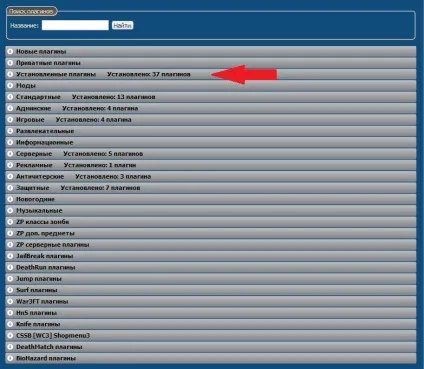This screenshot has width=424, height=369.
Task: Click the plus icon beside Jump плагины
Action: pos(10,278)
